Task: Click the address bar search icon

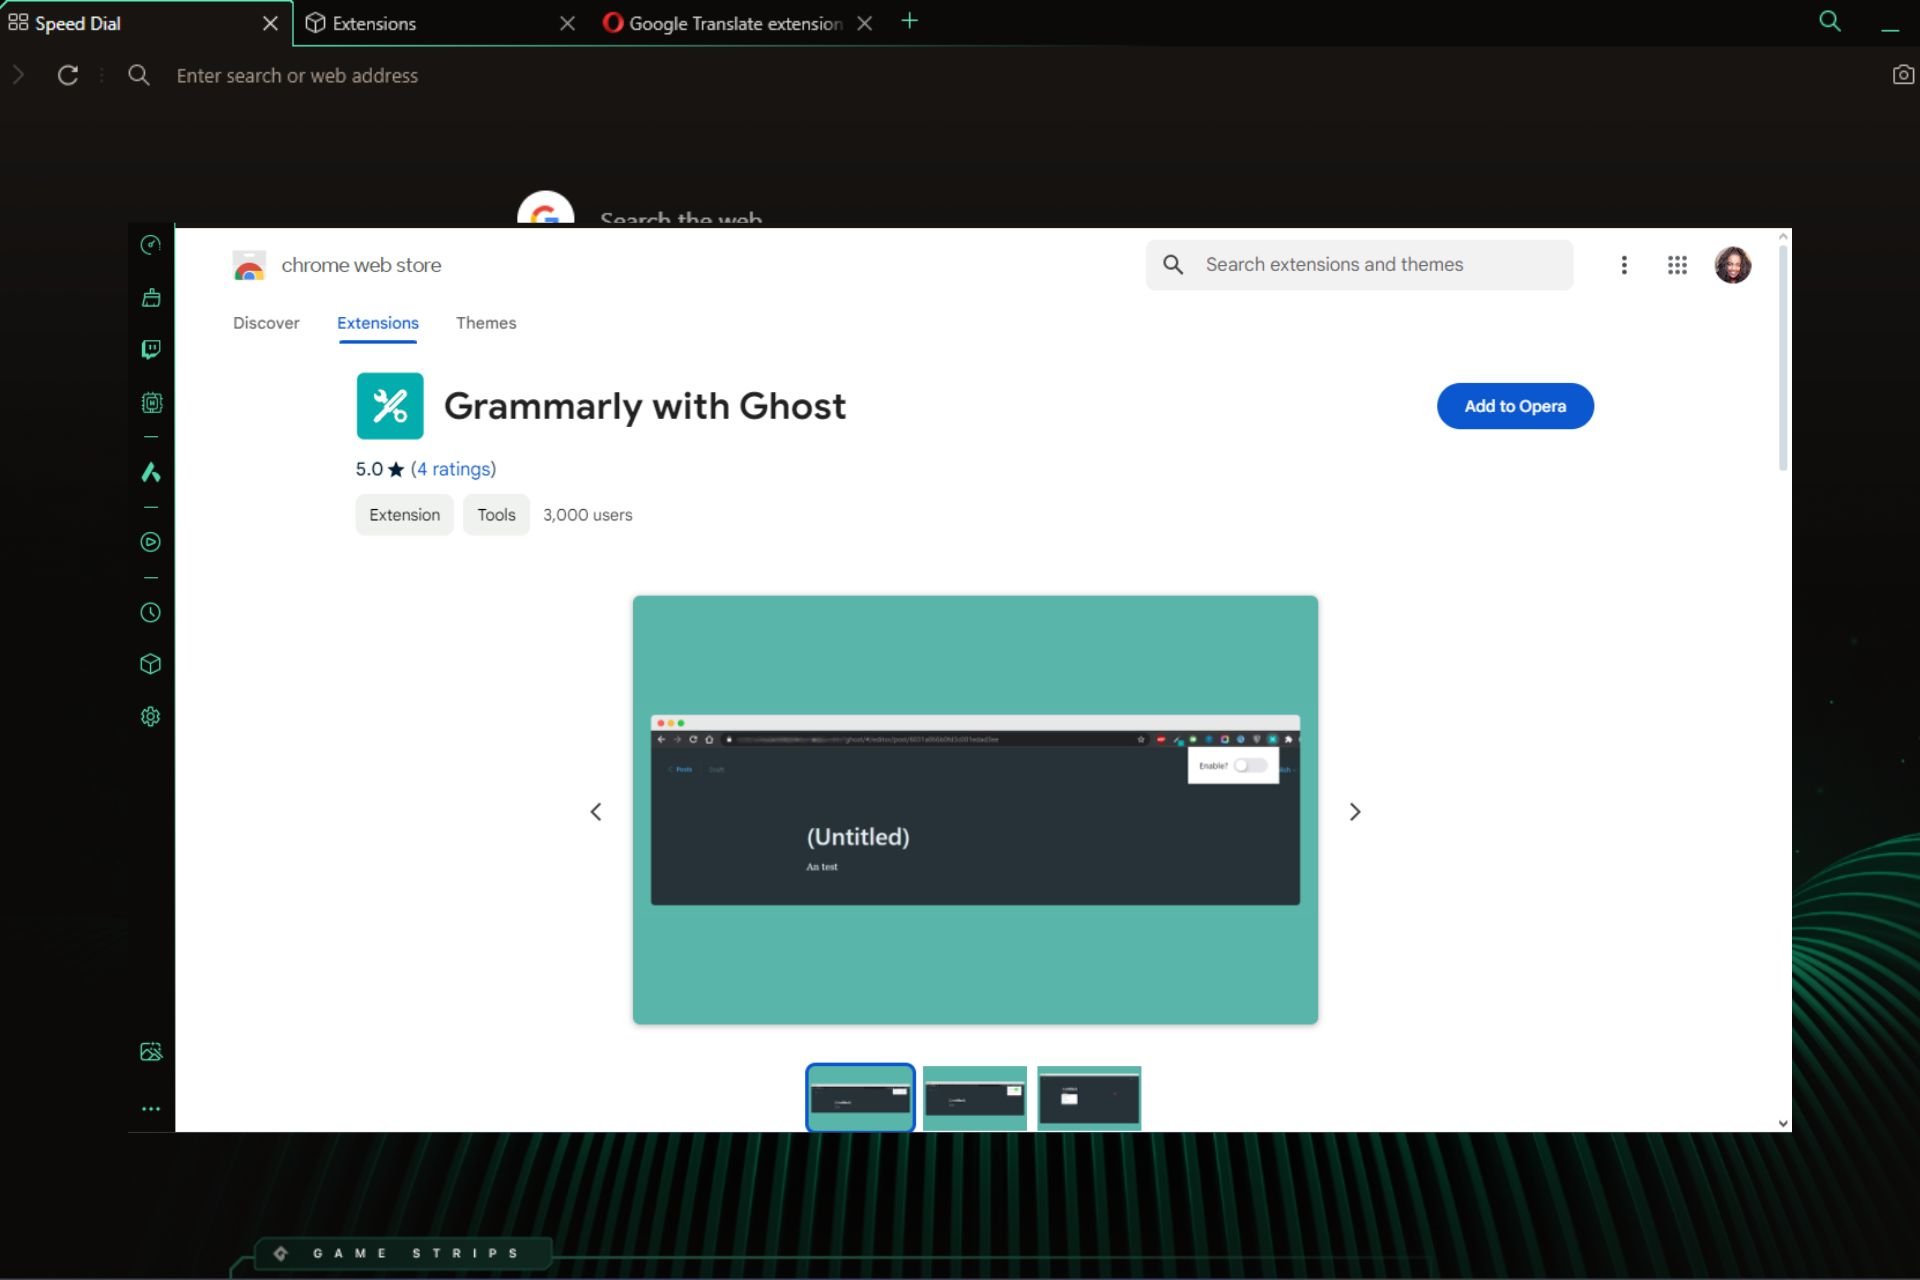Action: coord(139,75)
